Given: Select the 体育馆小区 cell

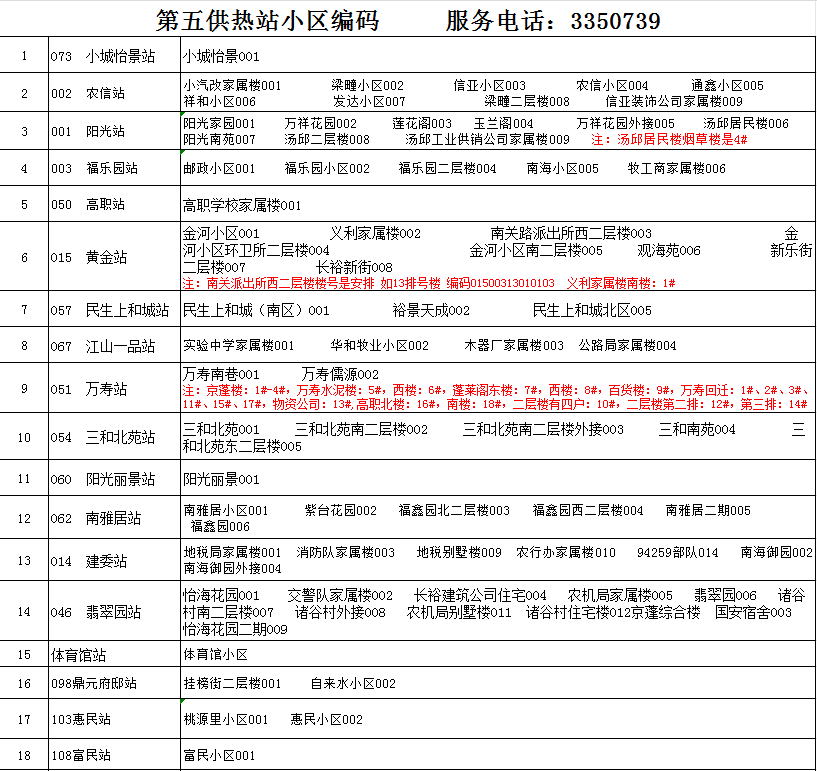Looking at the screenshot, I should click(215, 655).
